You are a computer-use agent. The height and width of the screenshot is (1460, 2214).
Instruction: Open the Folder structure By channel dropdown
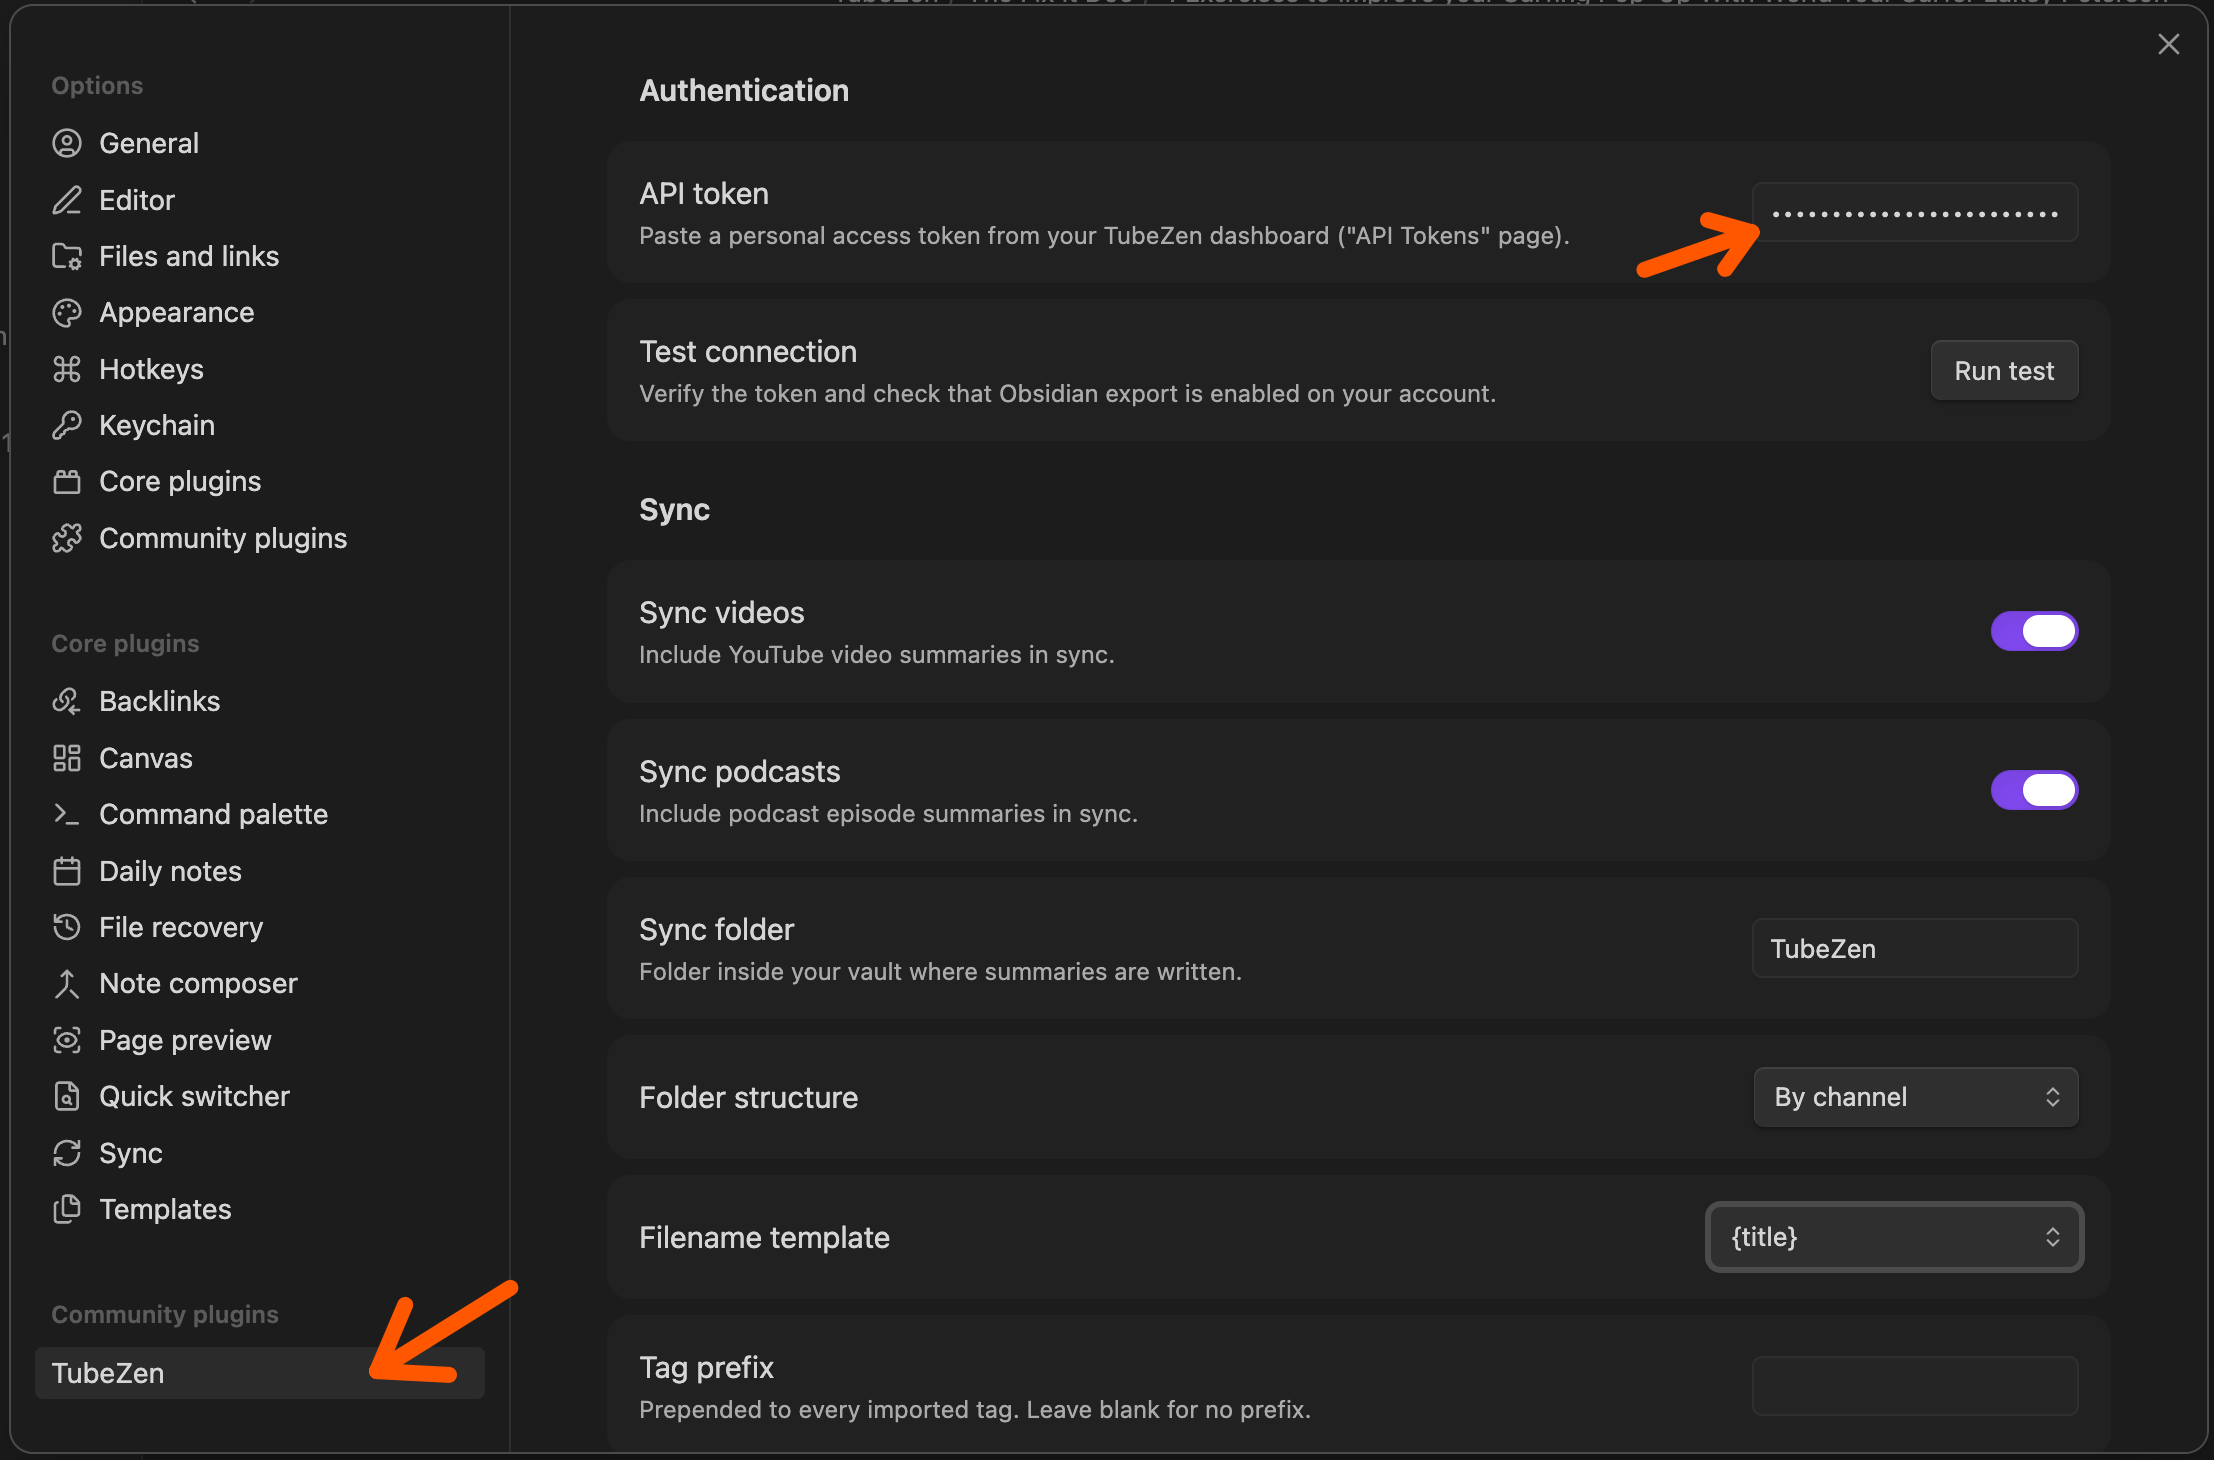pos(1916,1097)
